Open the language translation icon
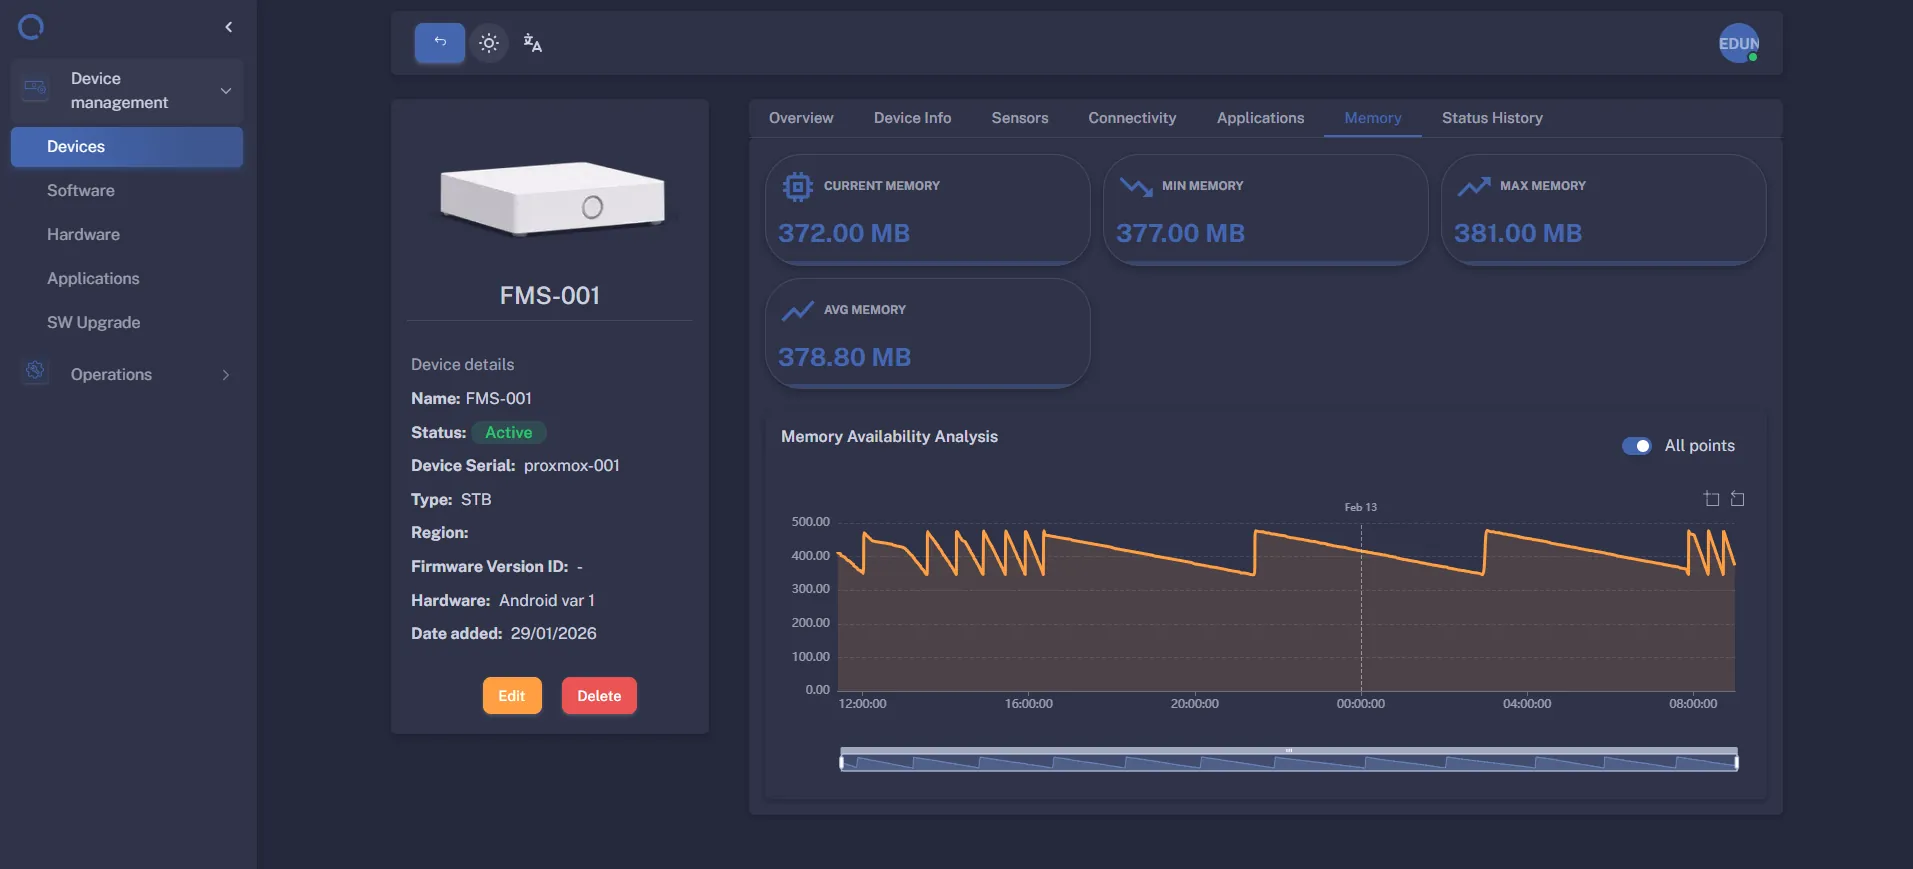 533,43
